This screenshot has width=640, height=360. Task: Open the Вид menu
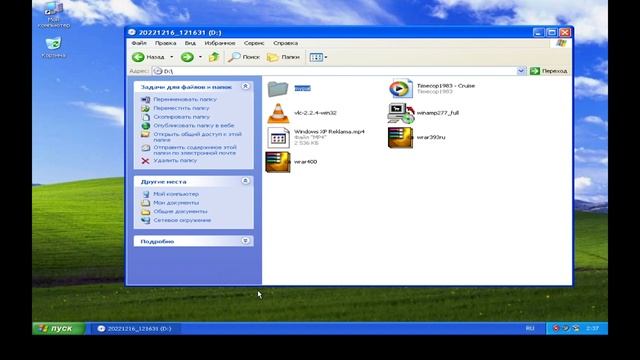[190, 43]
